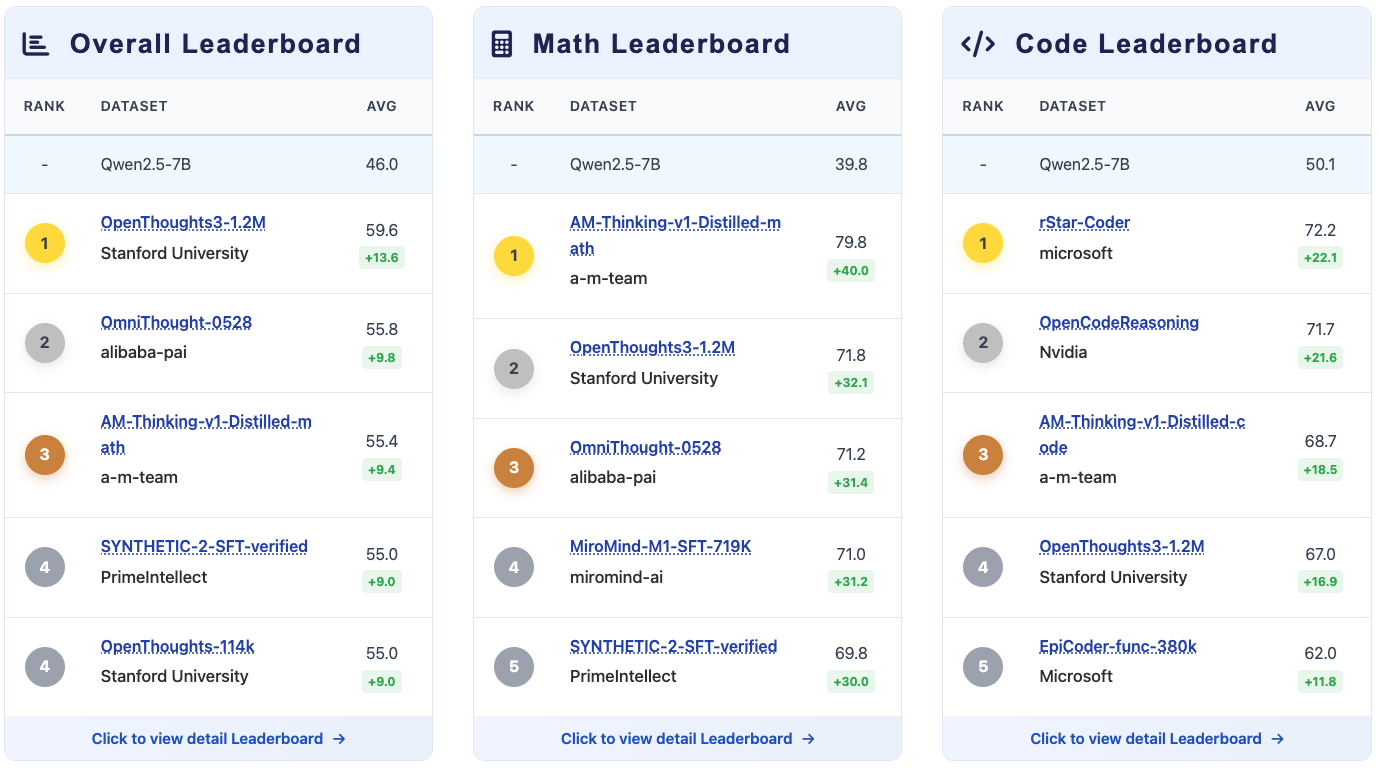Open the OpenThoughts-114k dataset link

pos(178,647)
